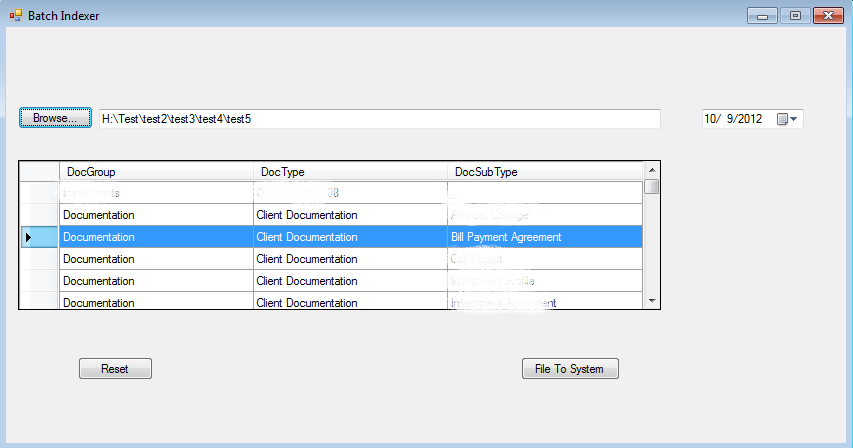Viewport: 853px width, 448px height.
Task: Click the Batch Indexer title bar icon
Action: coord(15,16)
